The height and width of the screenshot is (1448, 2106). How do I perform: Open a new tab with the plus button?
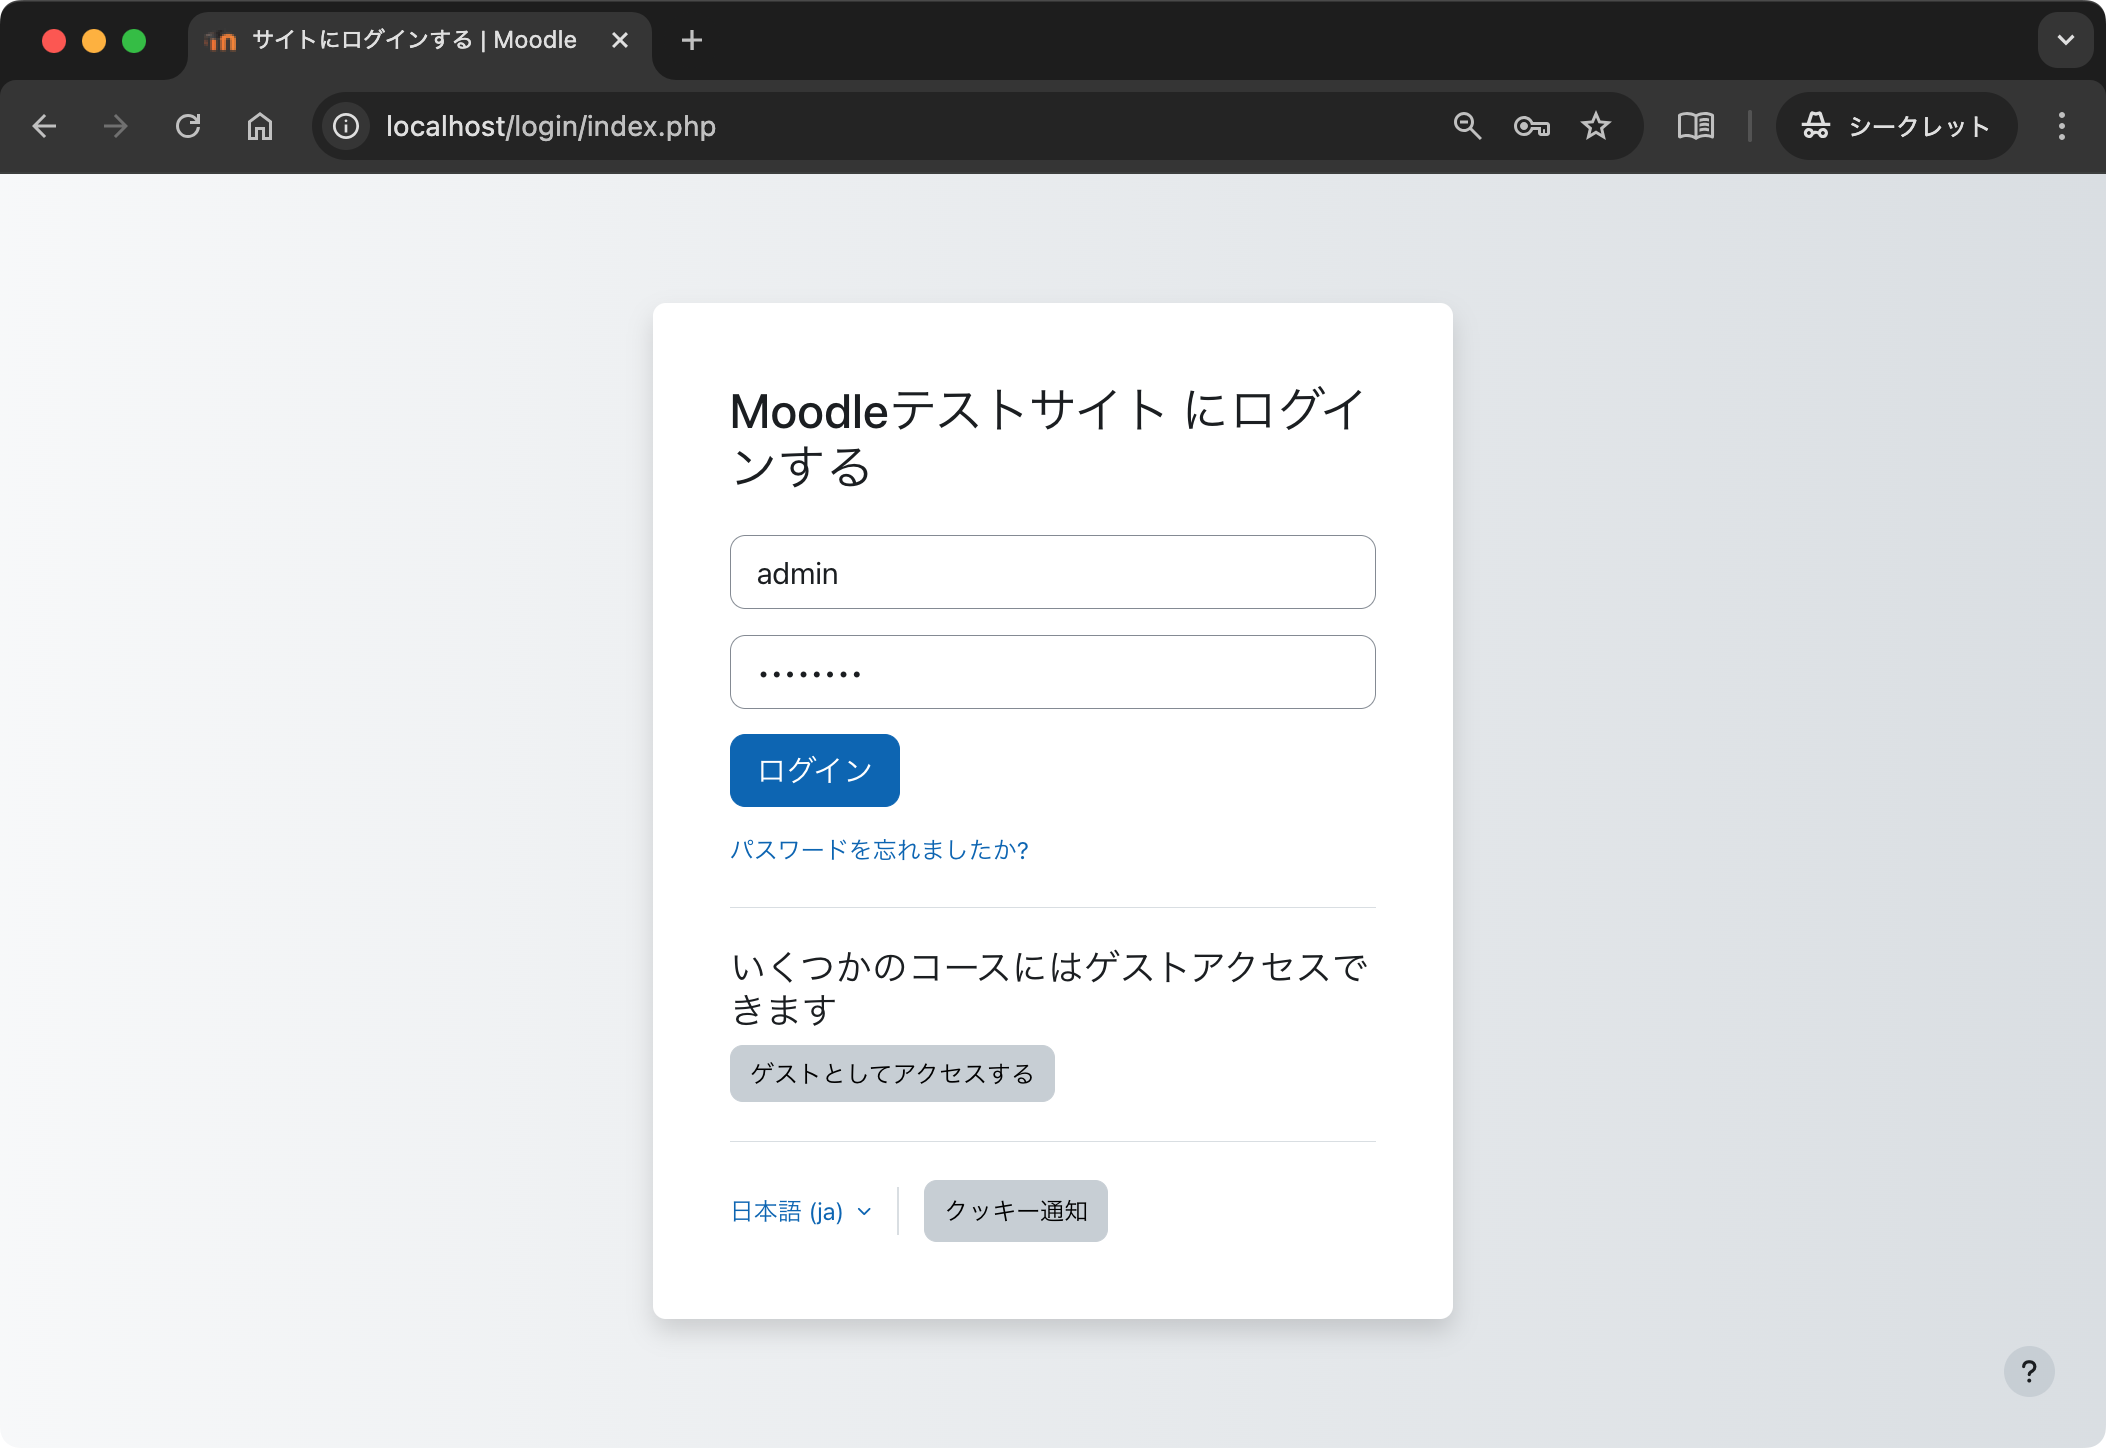(x=694, y=40)
